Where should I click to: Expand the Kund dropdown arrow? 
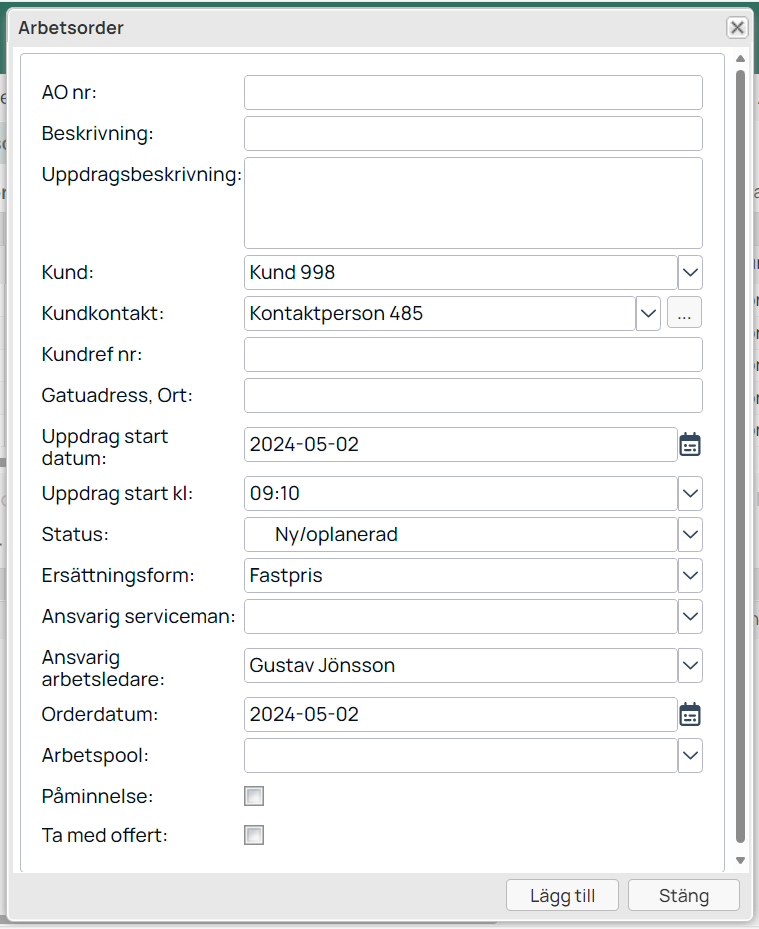coord(690,273)
